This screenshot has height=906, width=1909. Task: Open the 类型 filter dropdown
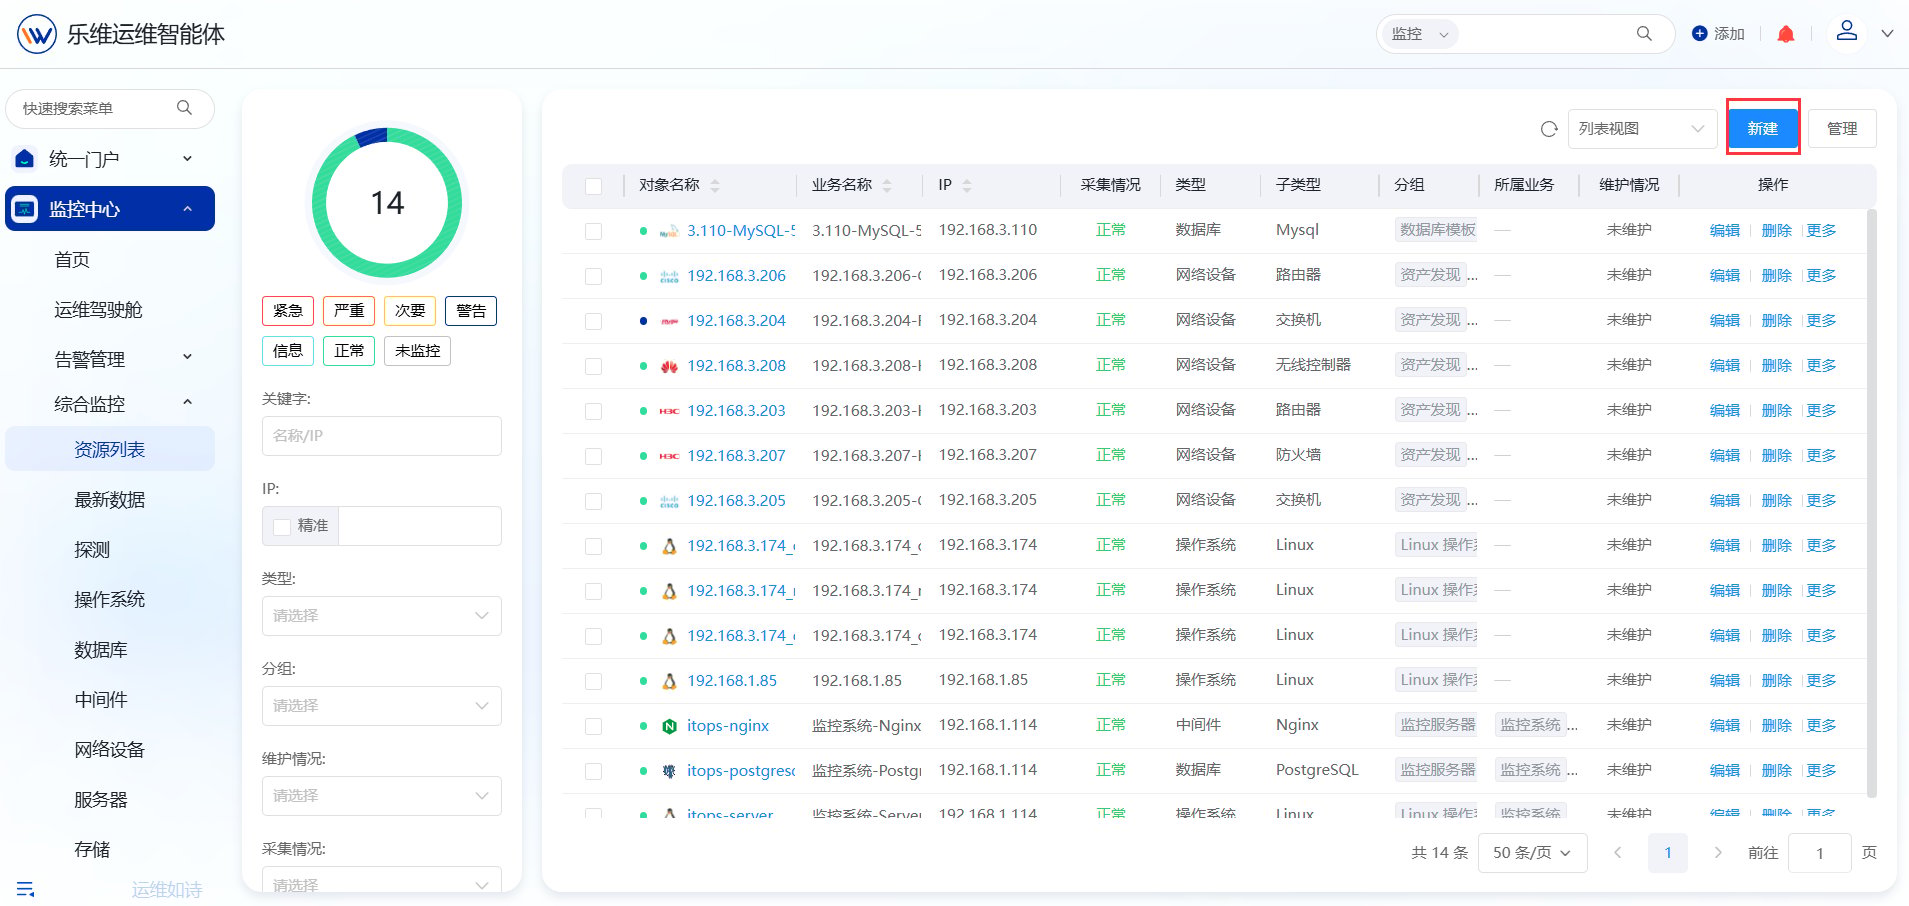pyautogui.click(x=382, y=616)
